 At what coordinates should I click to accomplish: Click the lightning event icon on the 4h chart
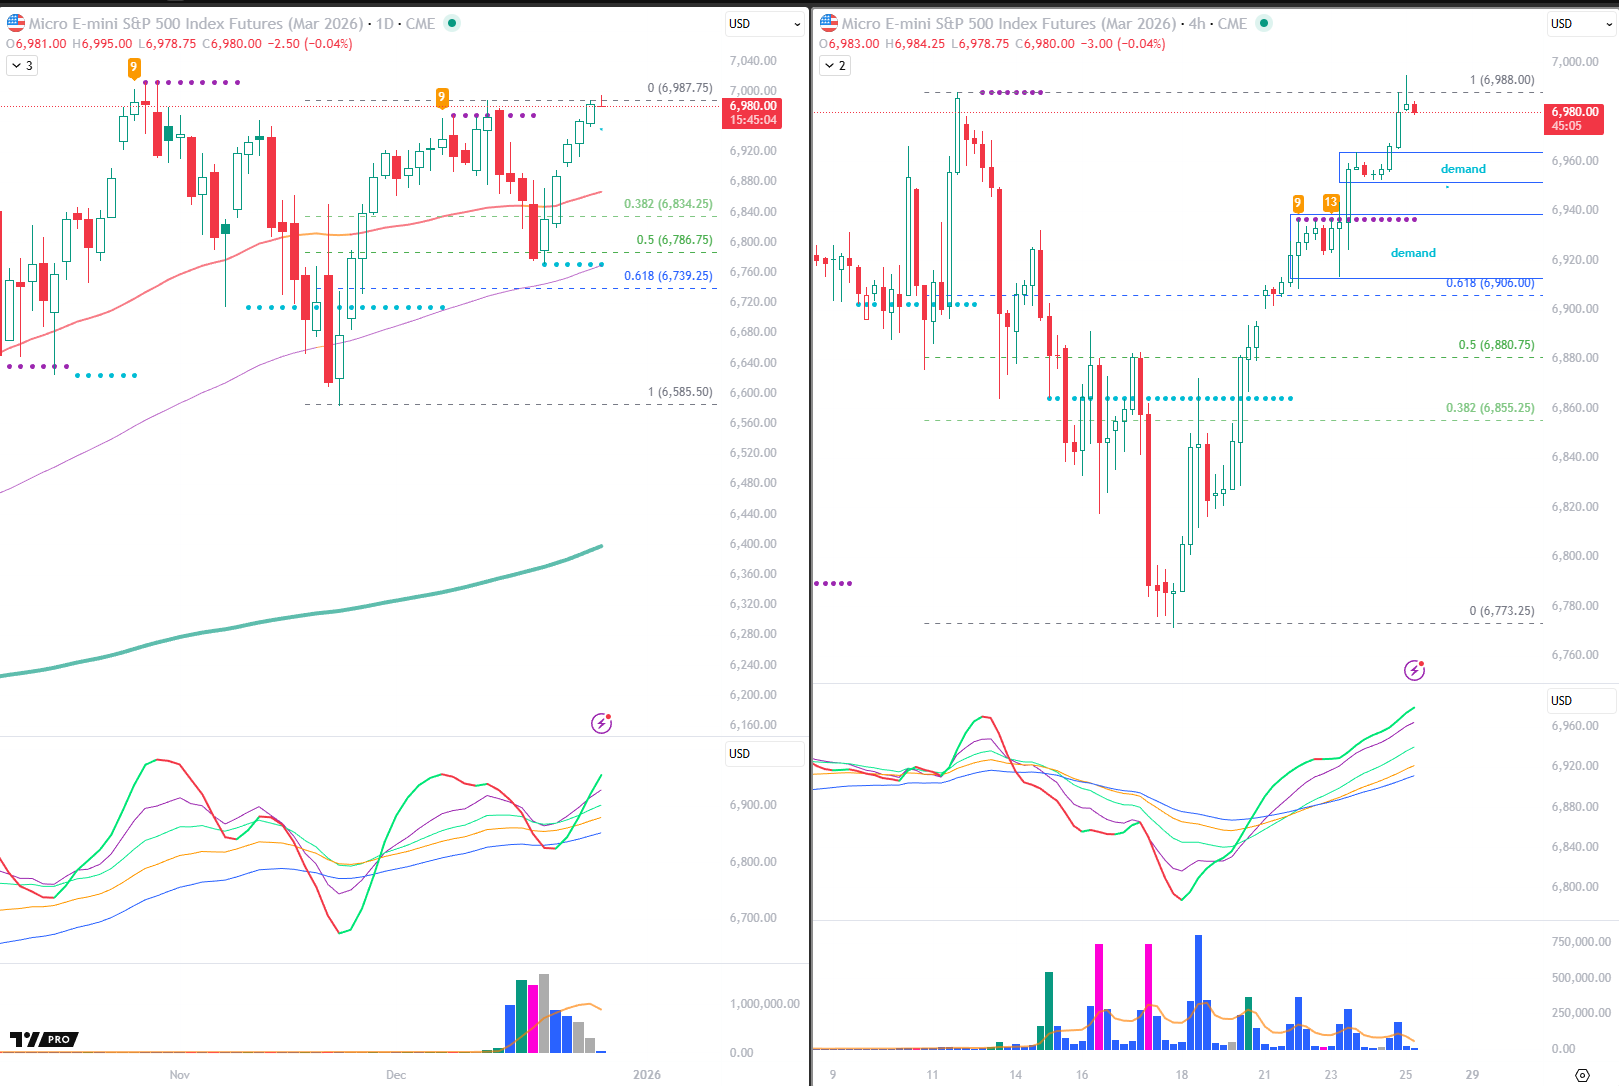(x=1414, y=670)
